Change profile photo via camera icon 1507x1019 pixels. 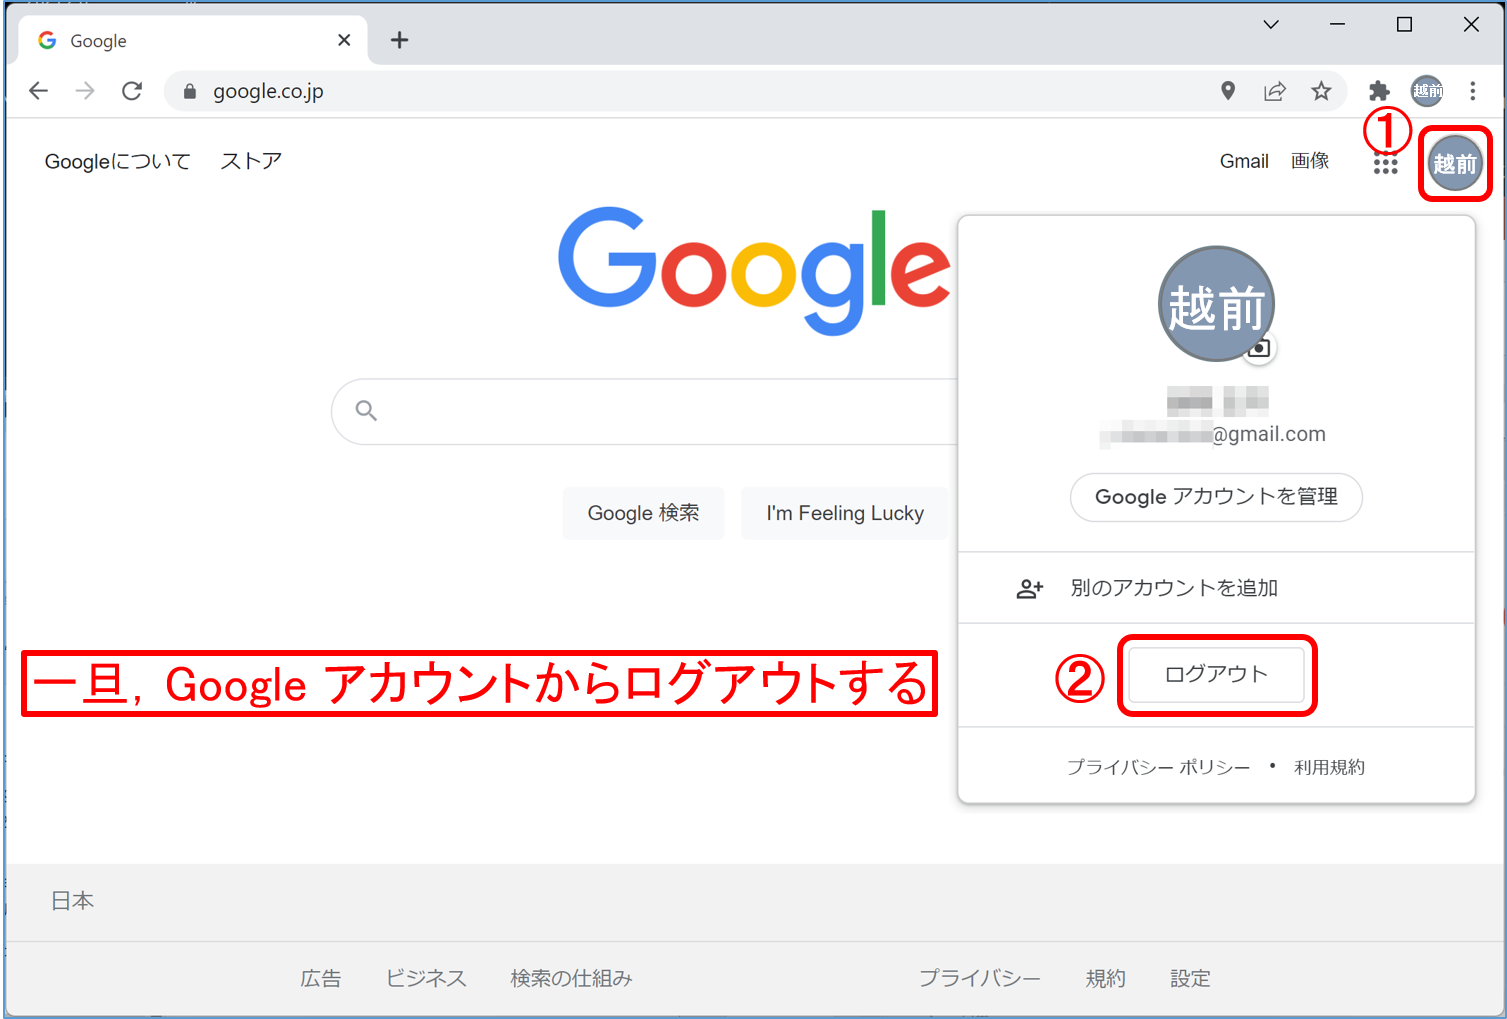[1259, 347]
